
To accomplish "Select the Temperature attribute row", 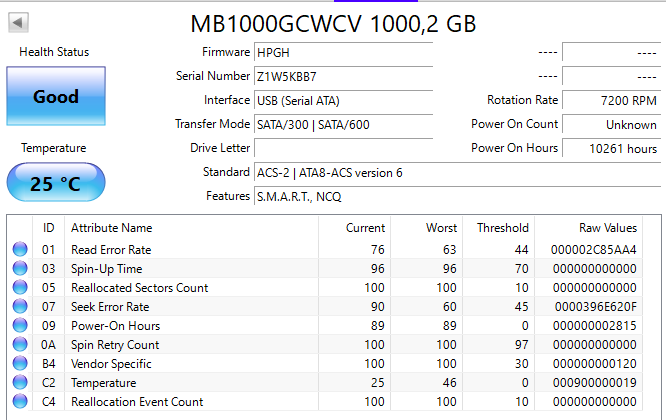I will click(x=330, y=383).
